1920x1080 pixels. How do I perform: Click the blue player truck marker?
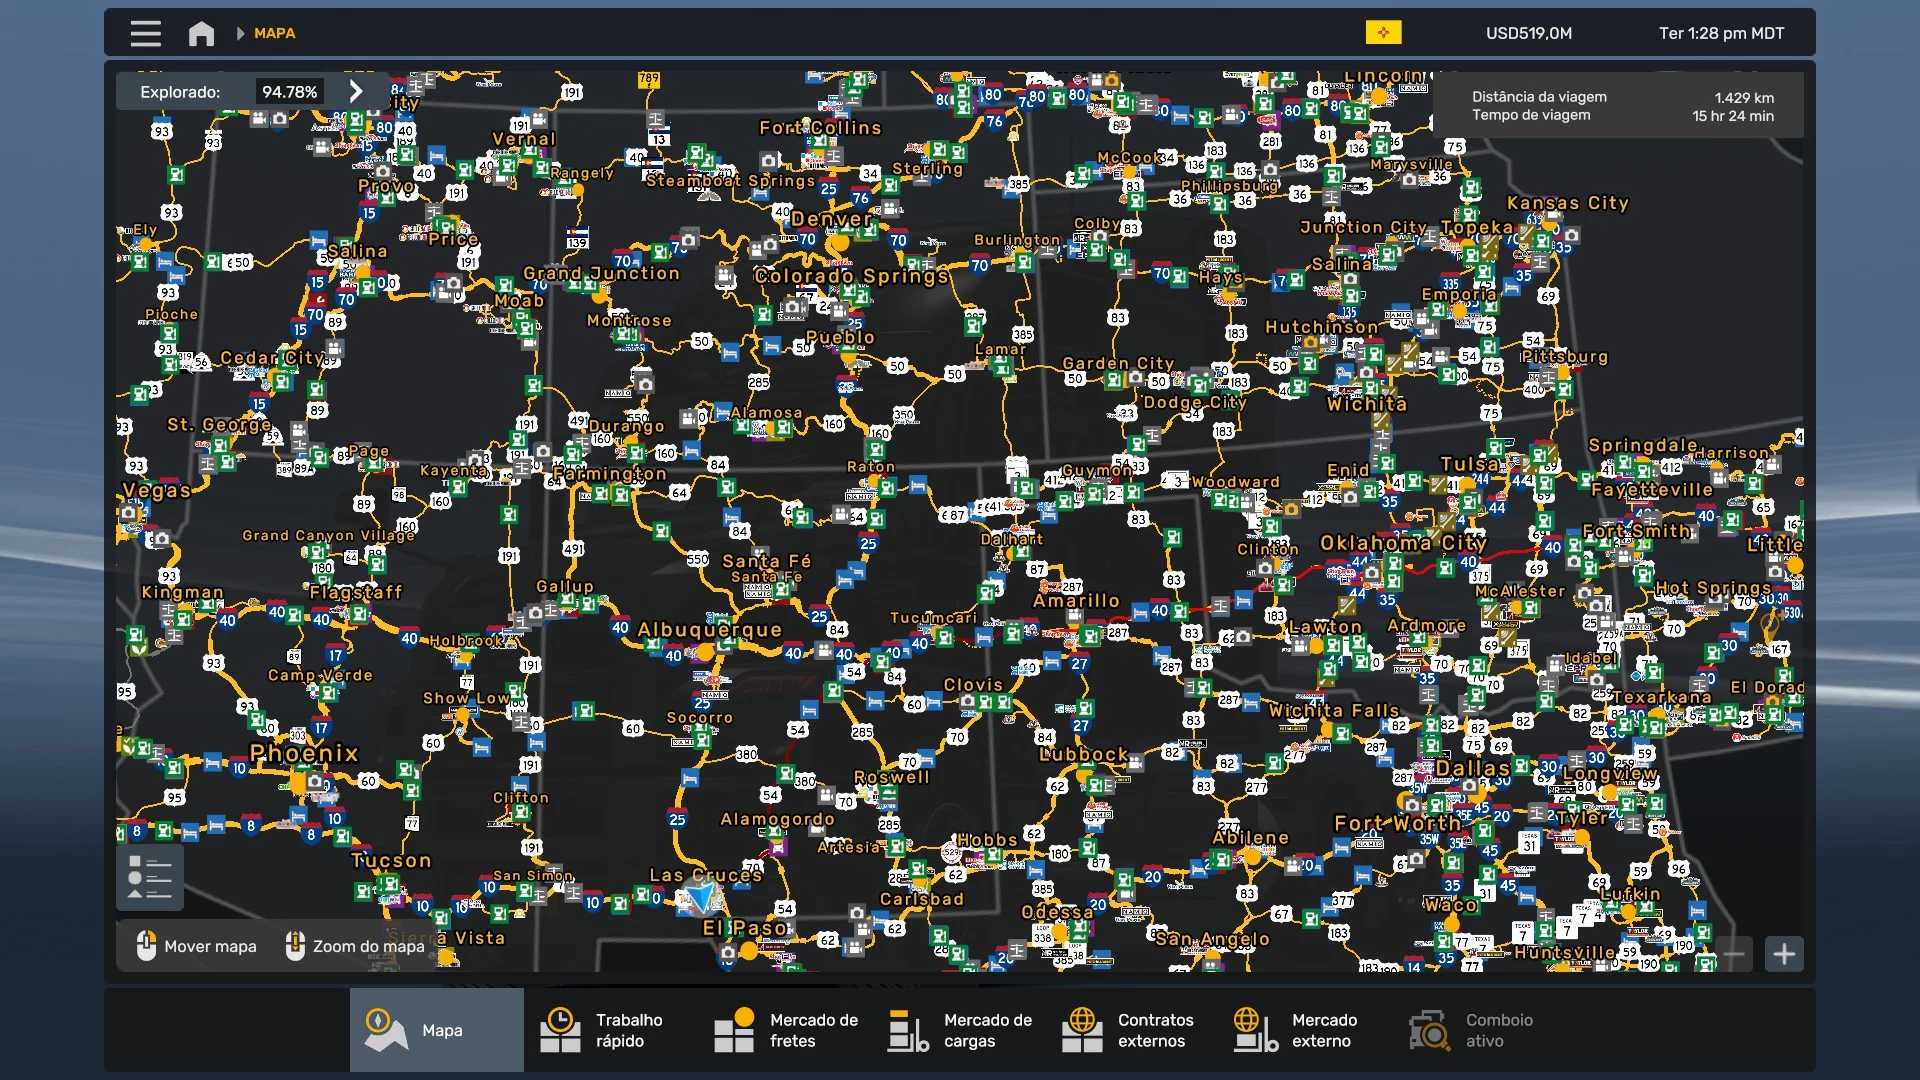(x=703, y=899)
